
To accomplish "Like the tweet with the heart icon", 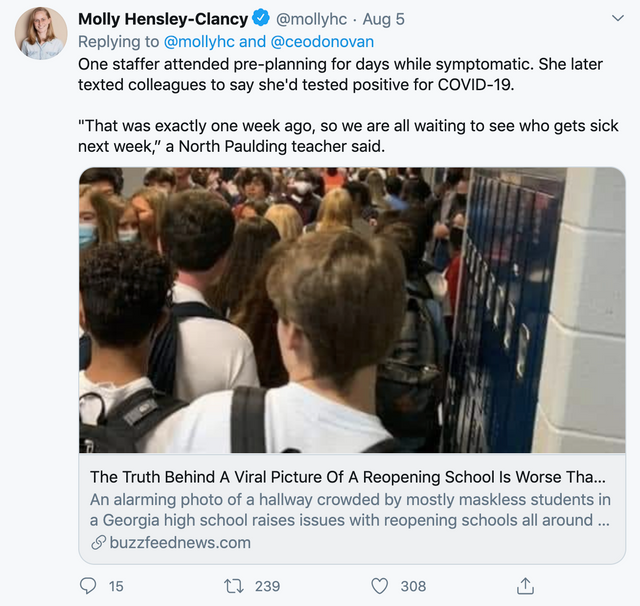I will coord(380,585).
